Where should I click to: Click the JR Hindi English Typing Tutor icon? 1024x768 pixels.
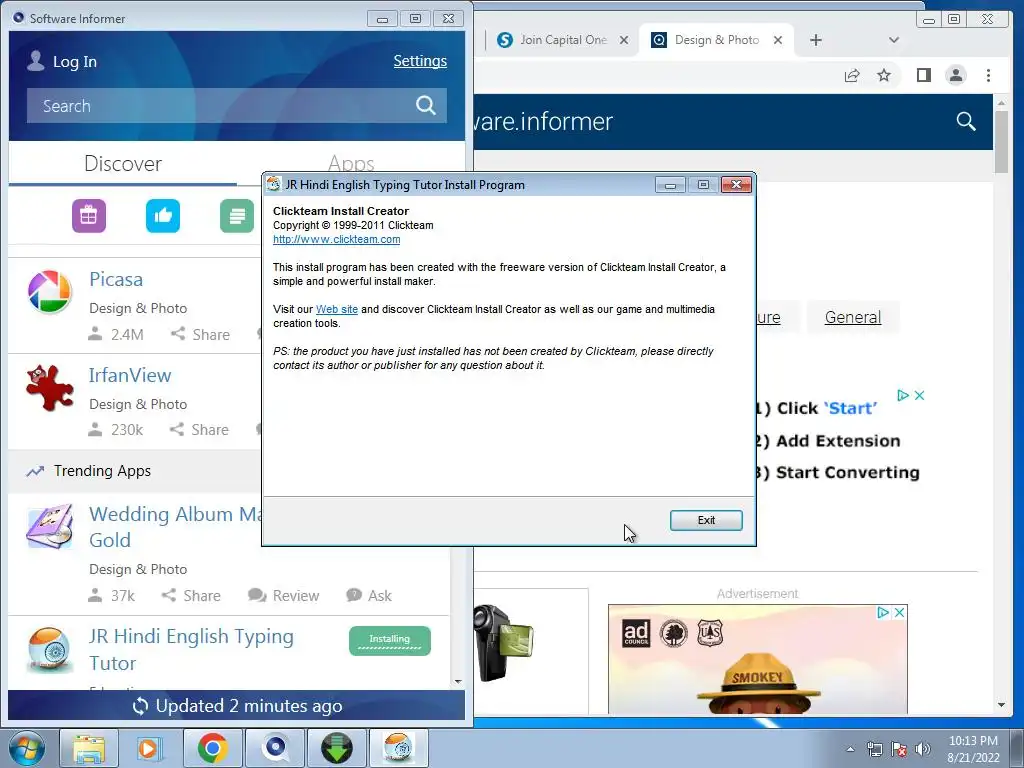[x=50, y=649]
